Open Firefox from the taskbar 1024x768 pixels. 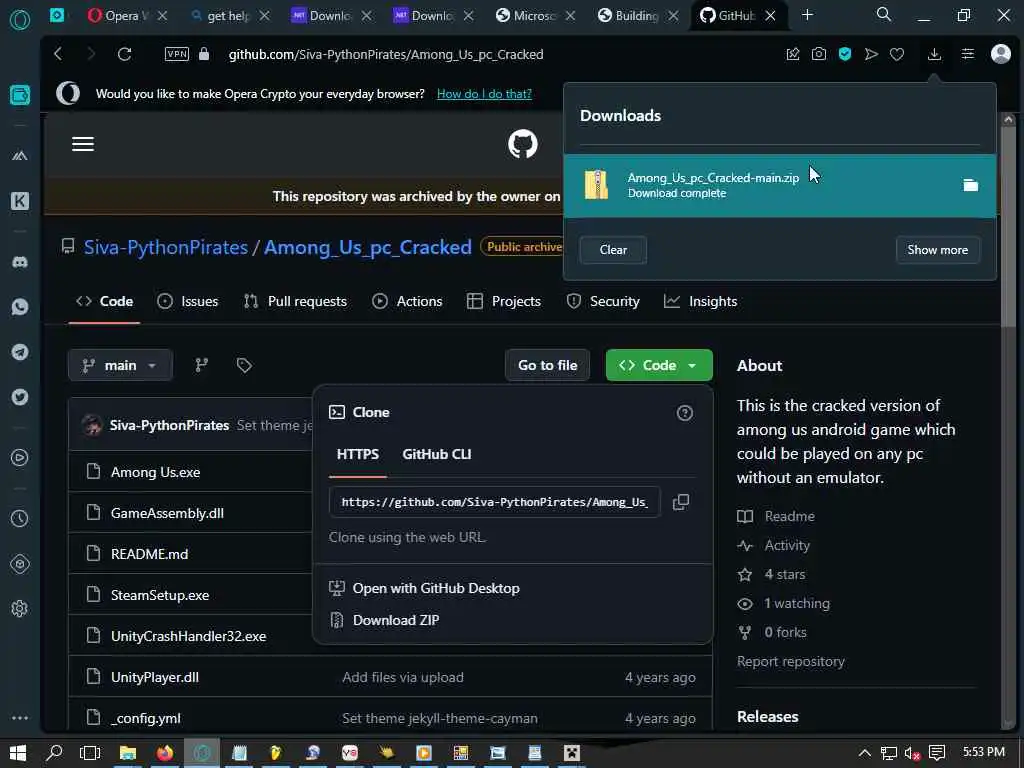(x=165, y=753)
